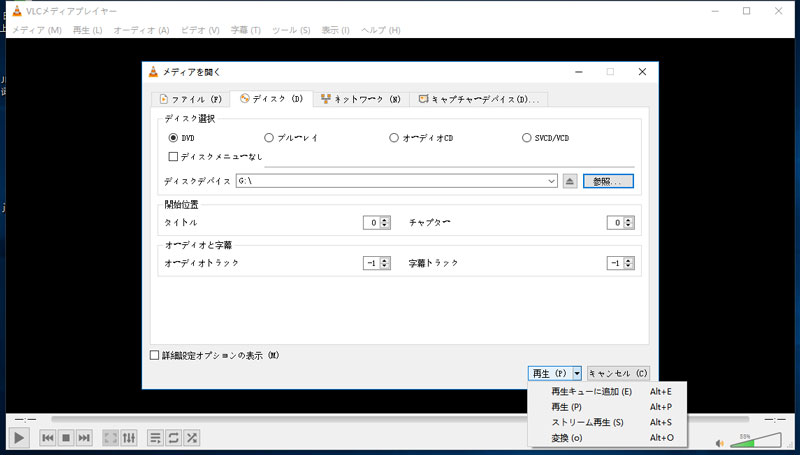Switch to the ファイル (F) tab

pos(190,99)
